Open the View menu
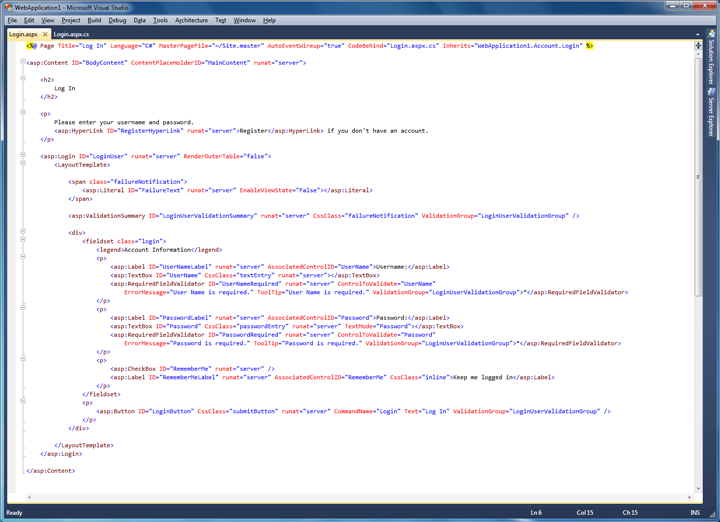The image size is (720, 522). [x=48, y=20]
